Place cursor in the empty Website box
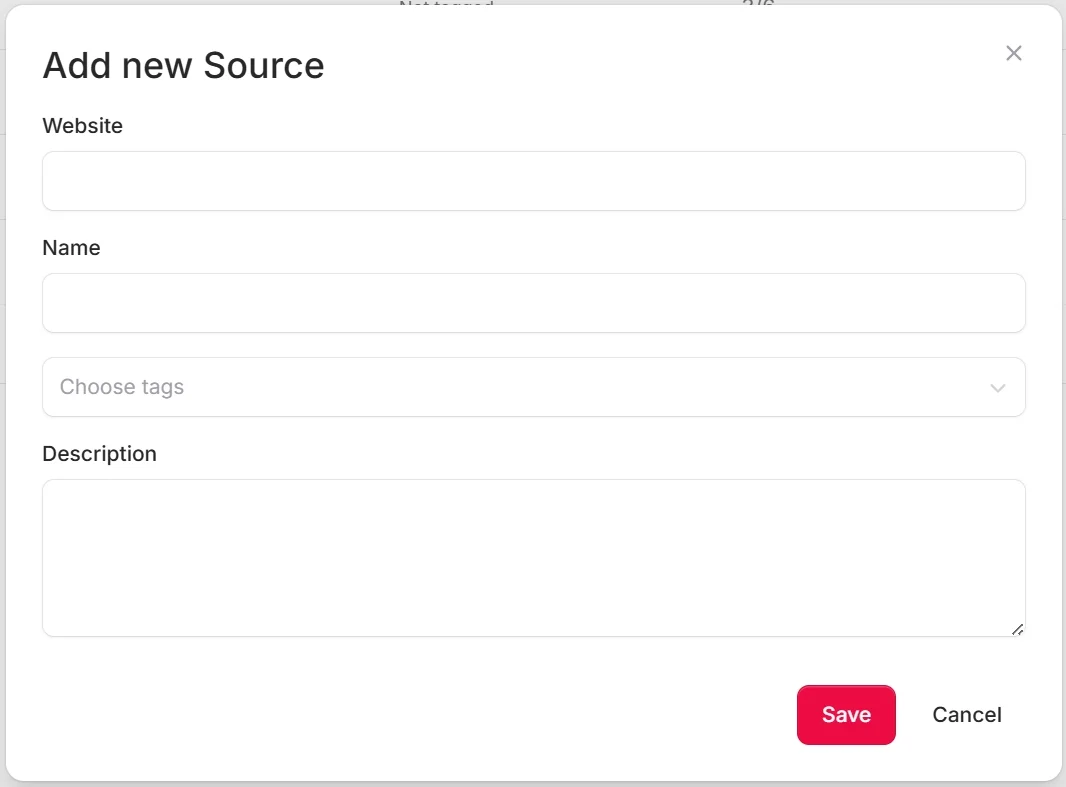Image resolution: width=1066 pixels, height=787 pixels. click(x=534, y=181)
